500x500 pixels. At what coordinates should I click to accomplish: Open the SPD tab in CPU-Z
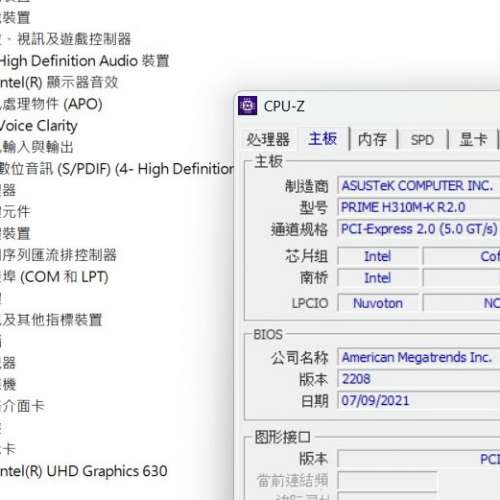[x=422, y=139]
